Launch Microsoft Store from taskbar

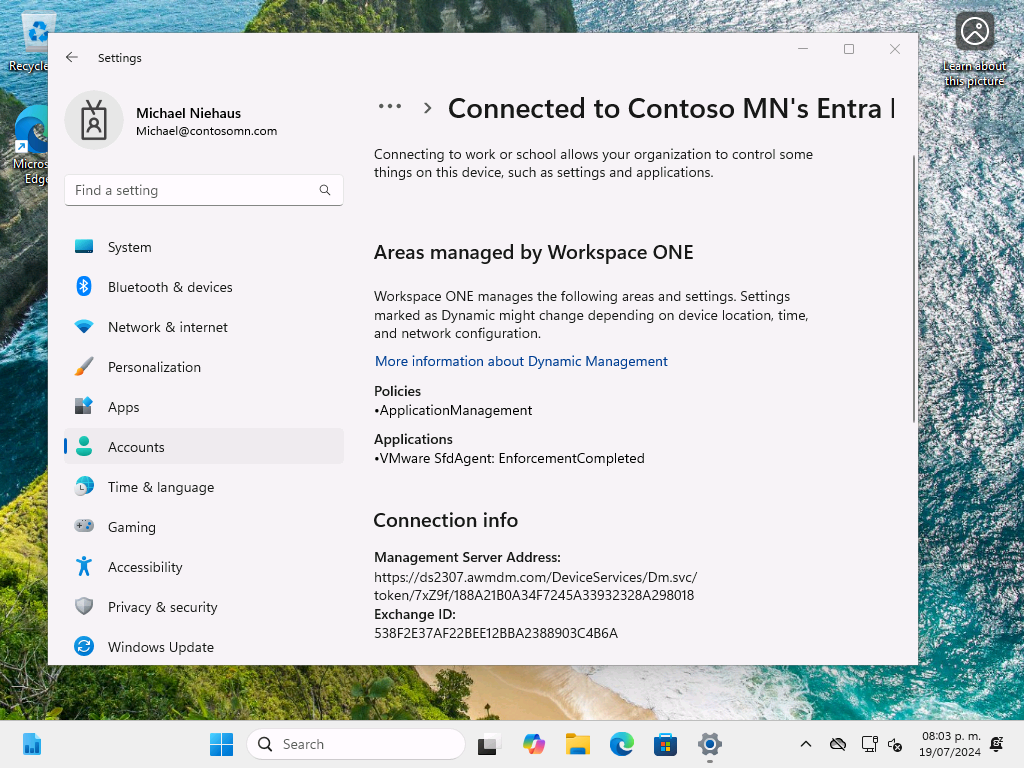coord(665,744)
